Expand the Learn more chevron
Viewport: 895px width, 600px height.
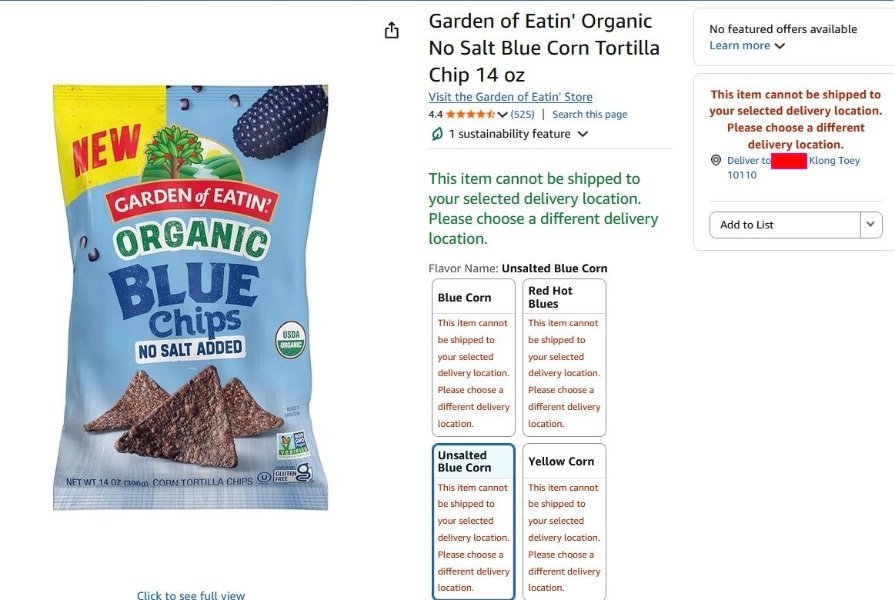coord(780,46)
